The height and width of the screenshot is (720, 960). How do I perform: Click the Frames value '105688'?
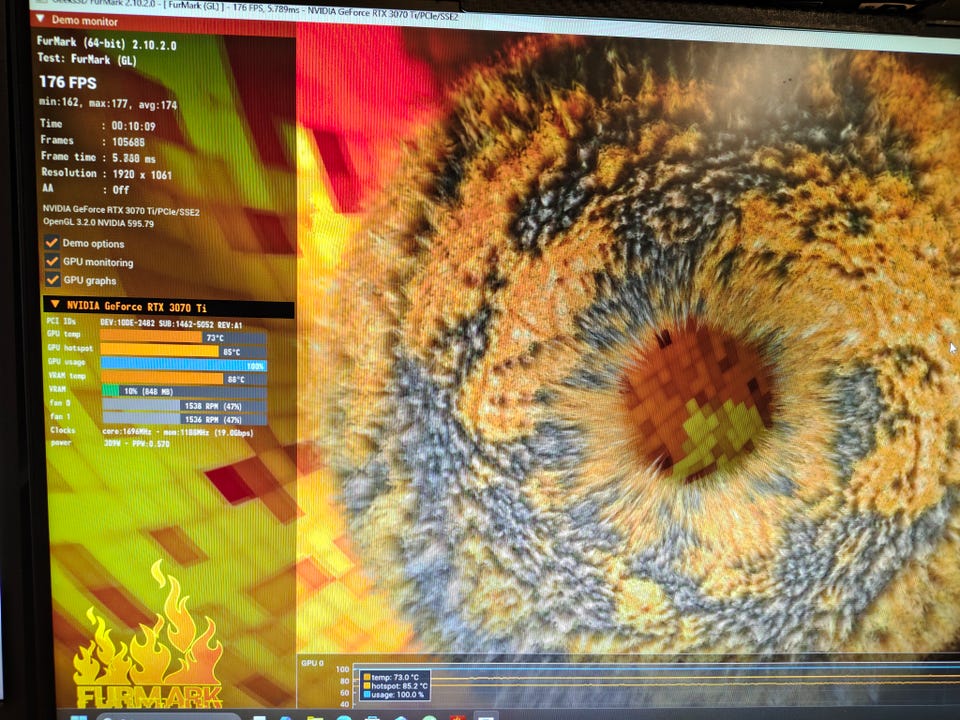coord(129,142)
